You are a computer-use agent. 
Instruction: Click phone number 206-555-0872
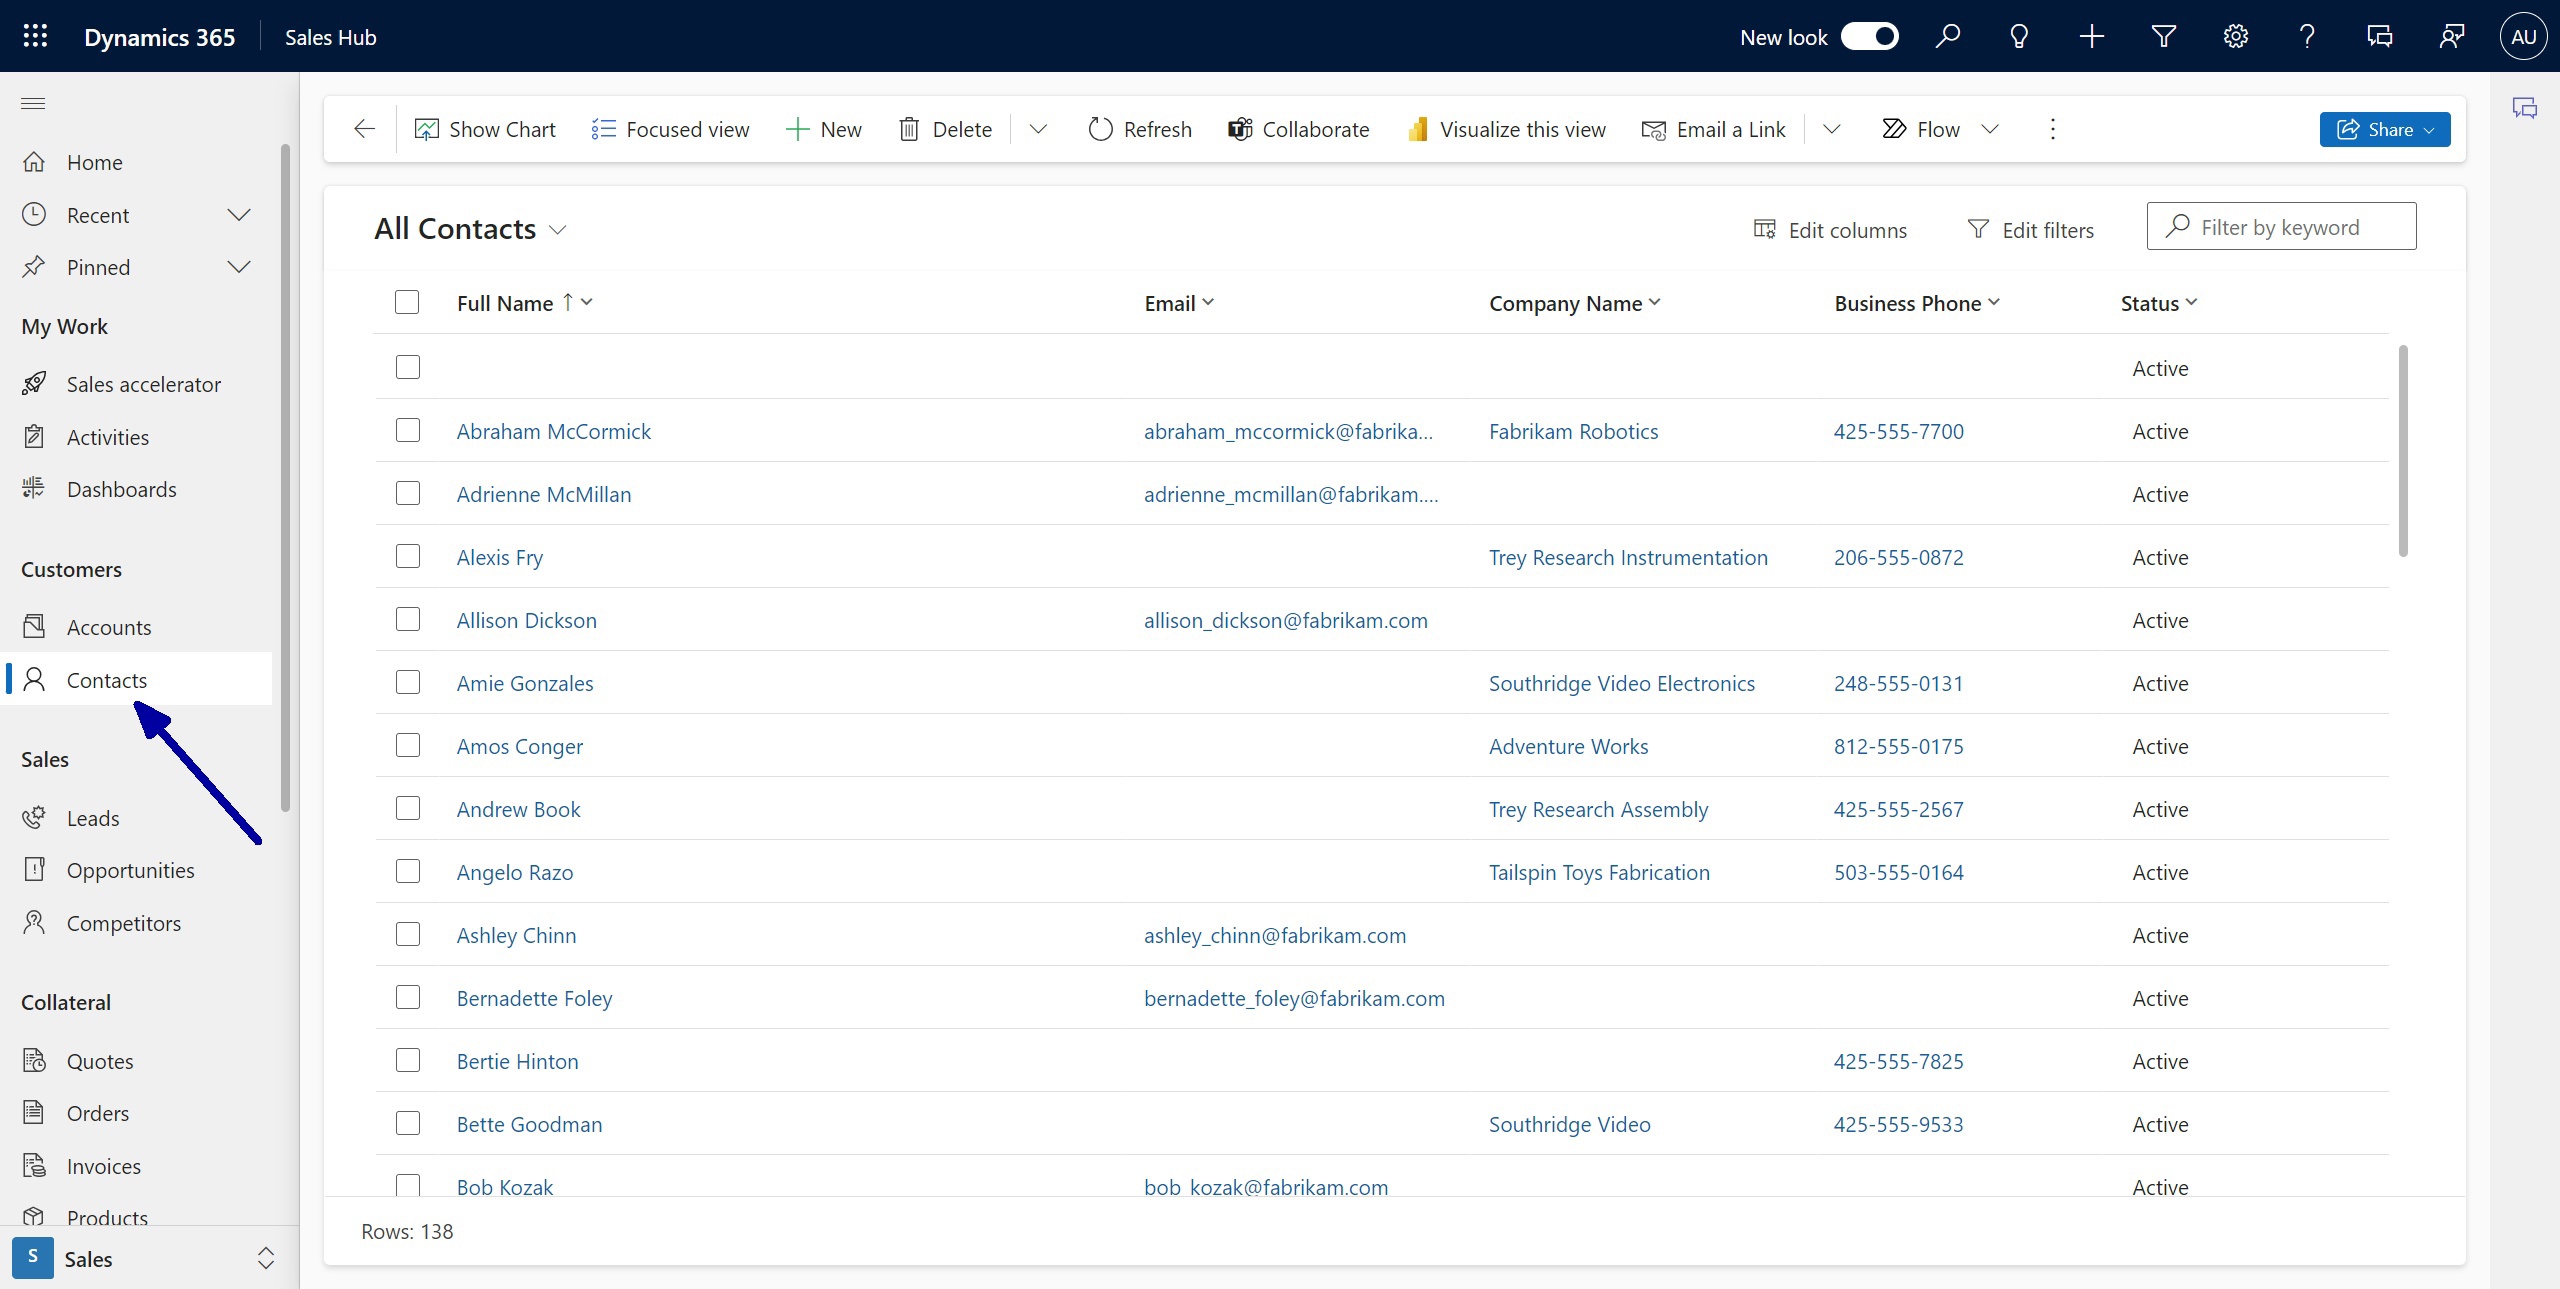click(1898, 557)
